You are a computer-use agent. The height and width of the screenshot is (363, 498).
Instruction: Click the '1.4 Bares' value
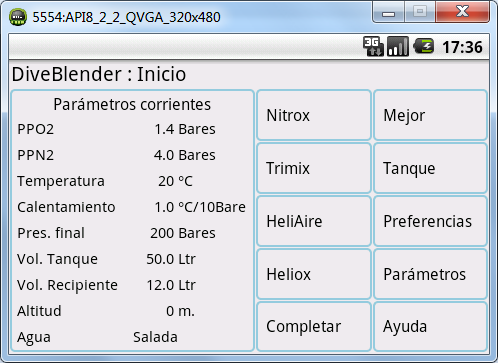[x=185, y=129]
